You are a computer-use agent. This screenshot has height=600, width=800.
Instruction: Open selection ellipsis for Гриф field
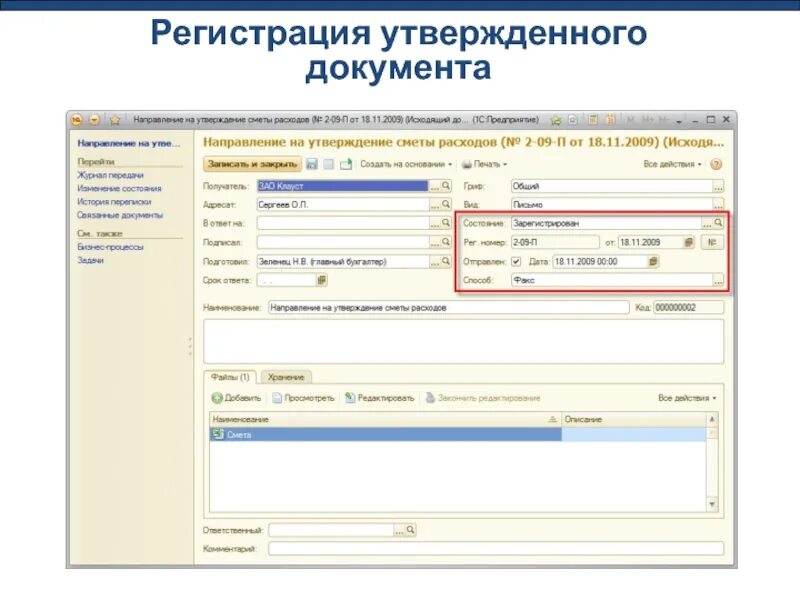click(718, 187)
